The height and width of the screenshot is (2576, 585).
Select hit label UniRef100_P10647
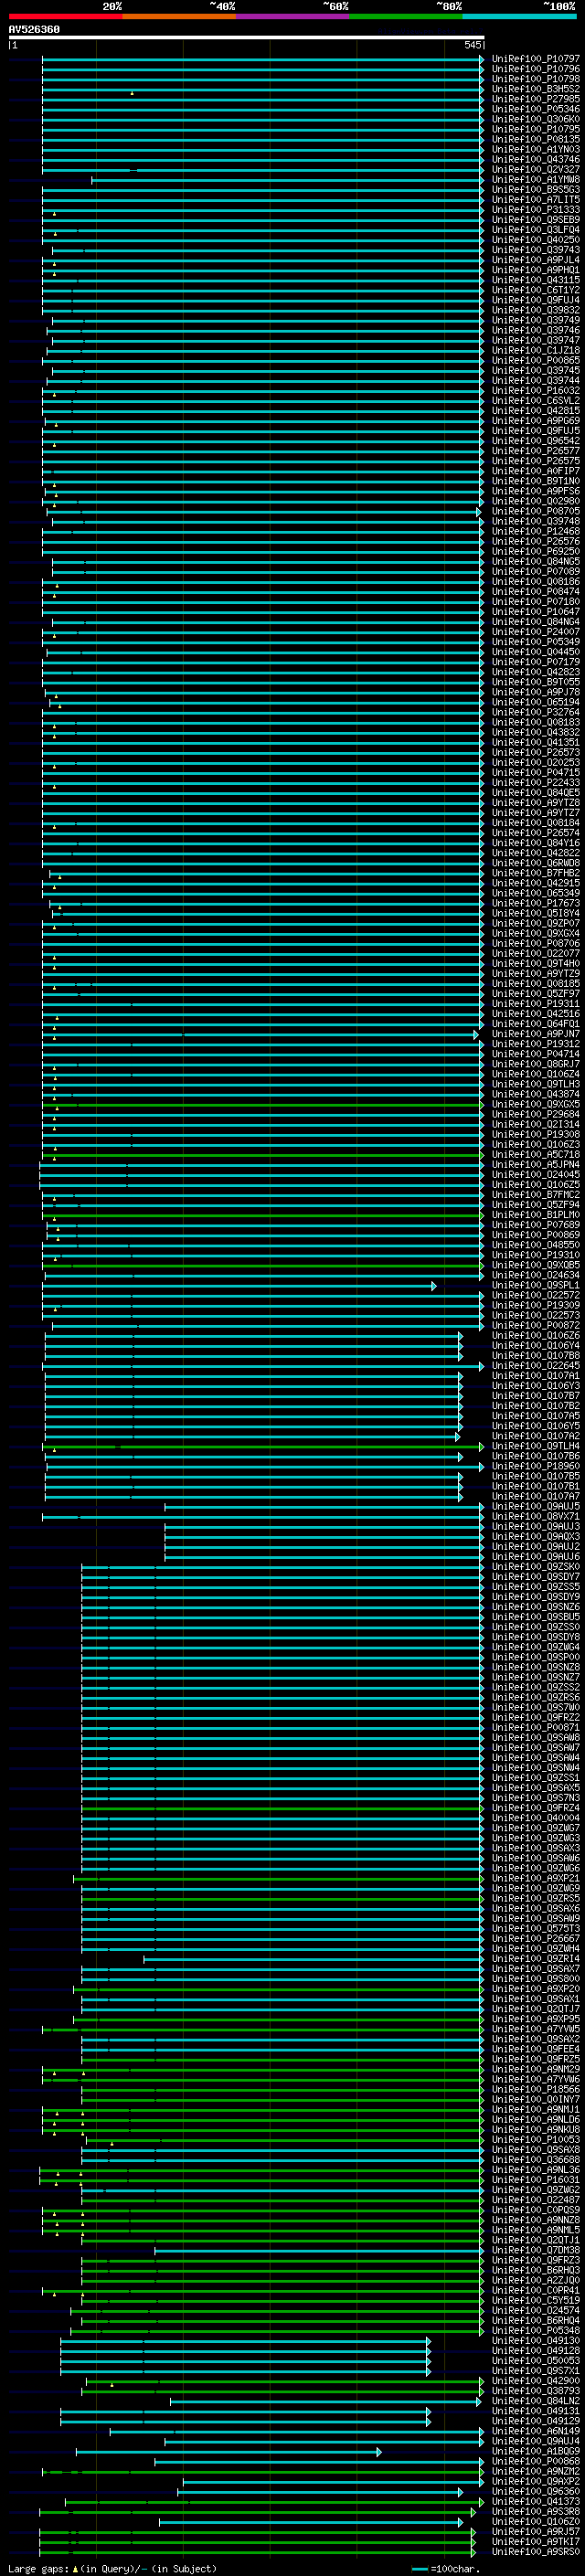pyautogui.click(x=536, y=612)
